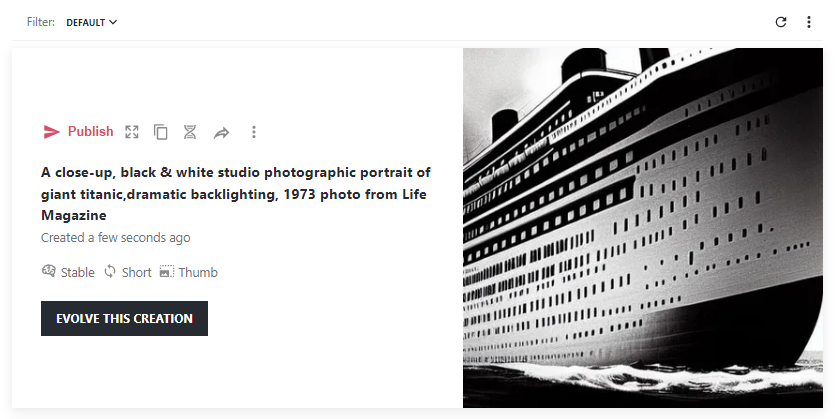Click the red Publish paper-plane icon
The height and width of the screenshot is (419, 838).
(52, 132)
